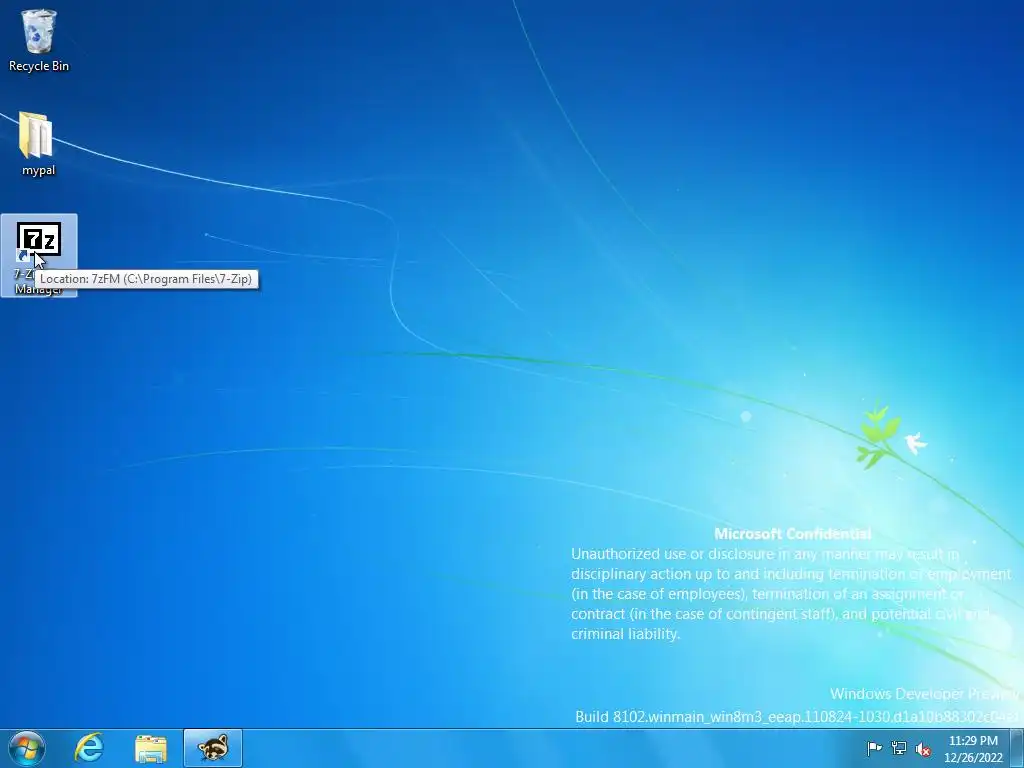This screenshot has height=768, width=1024.
Task: Open the Start menu orb
Action: pos(27,748)
